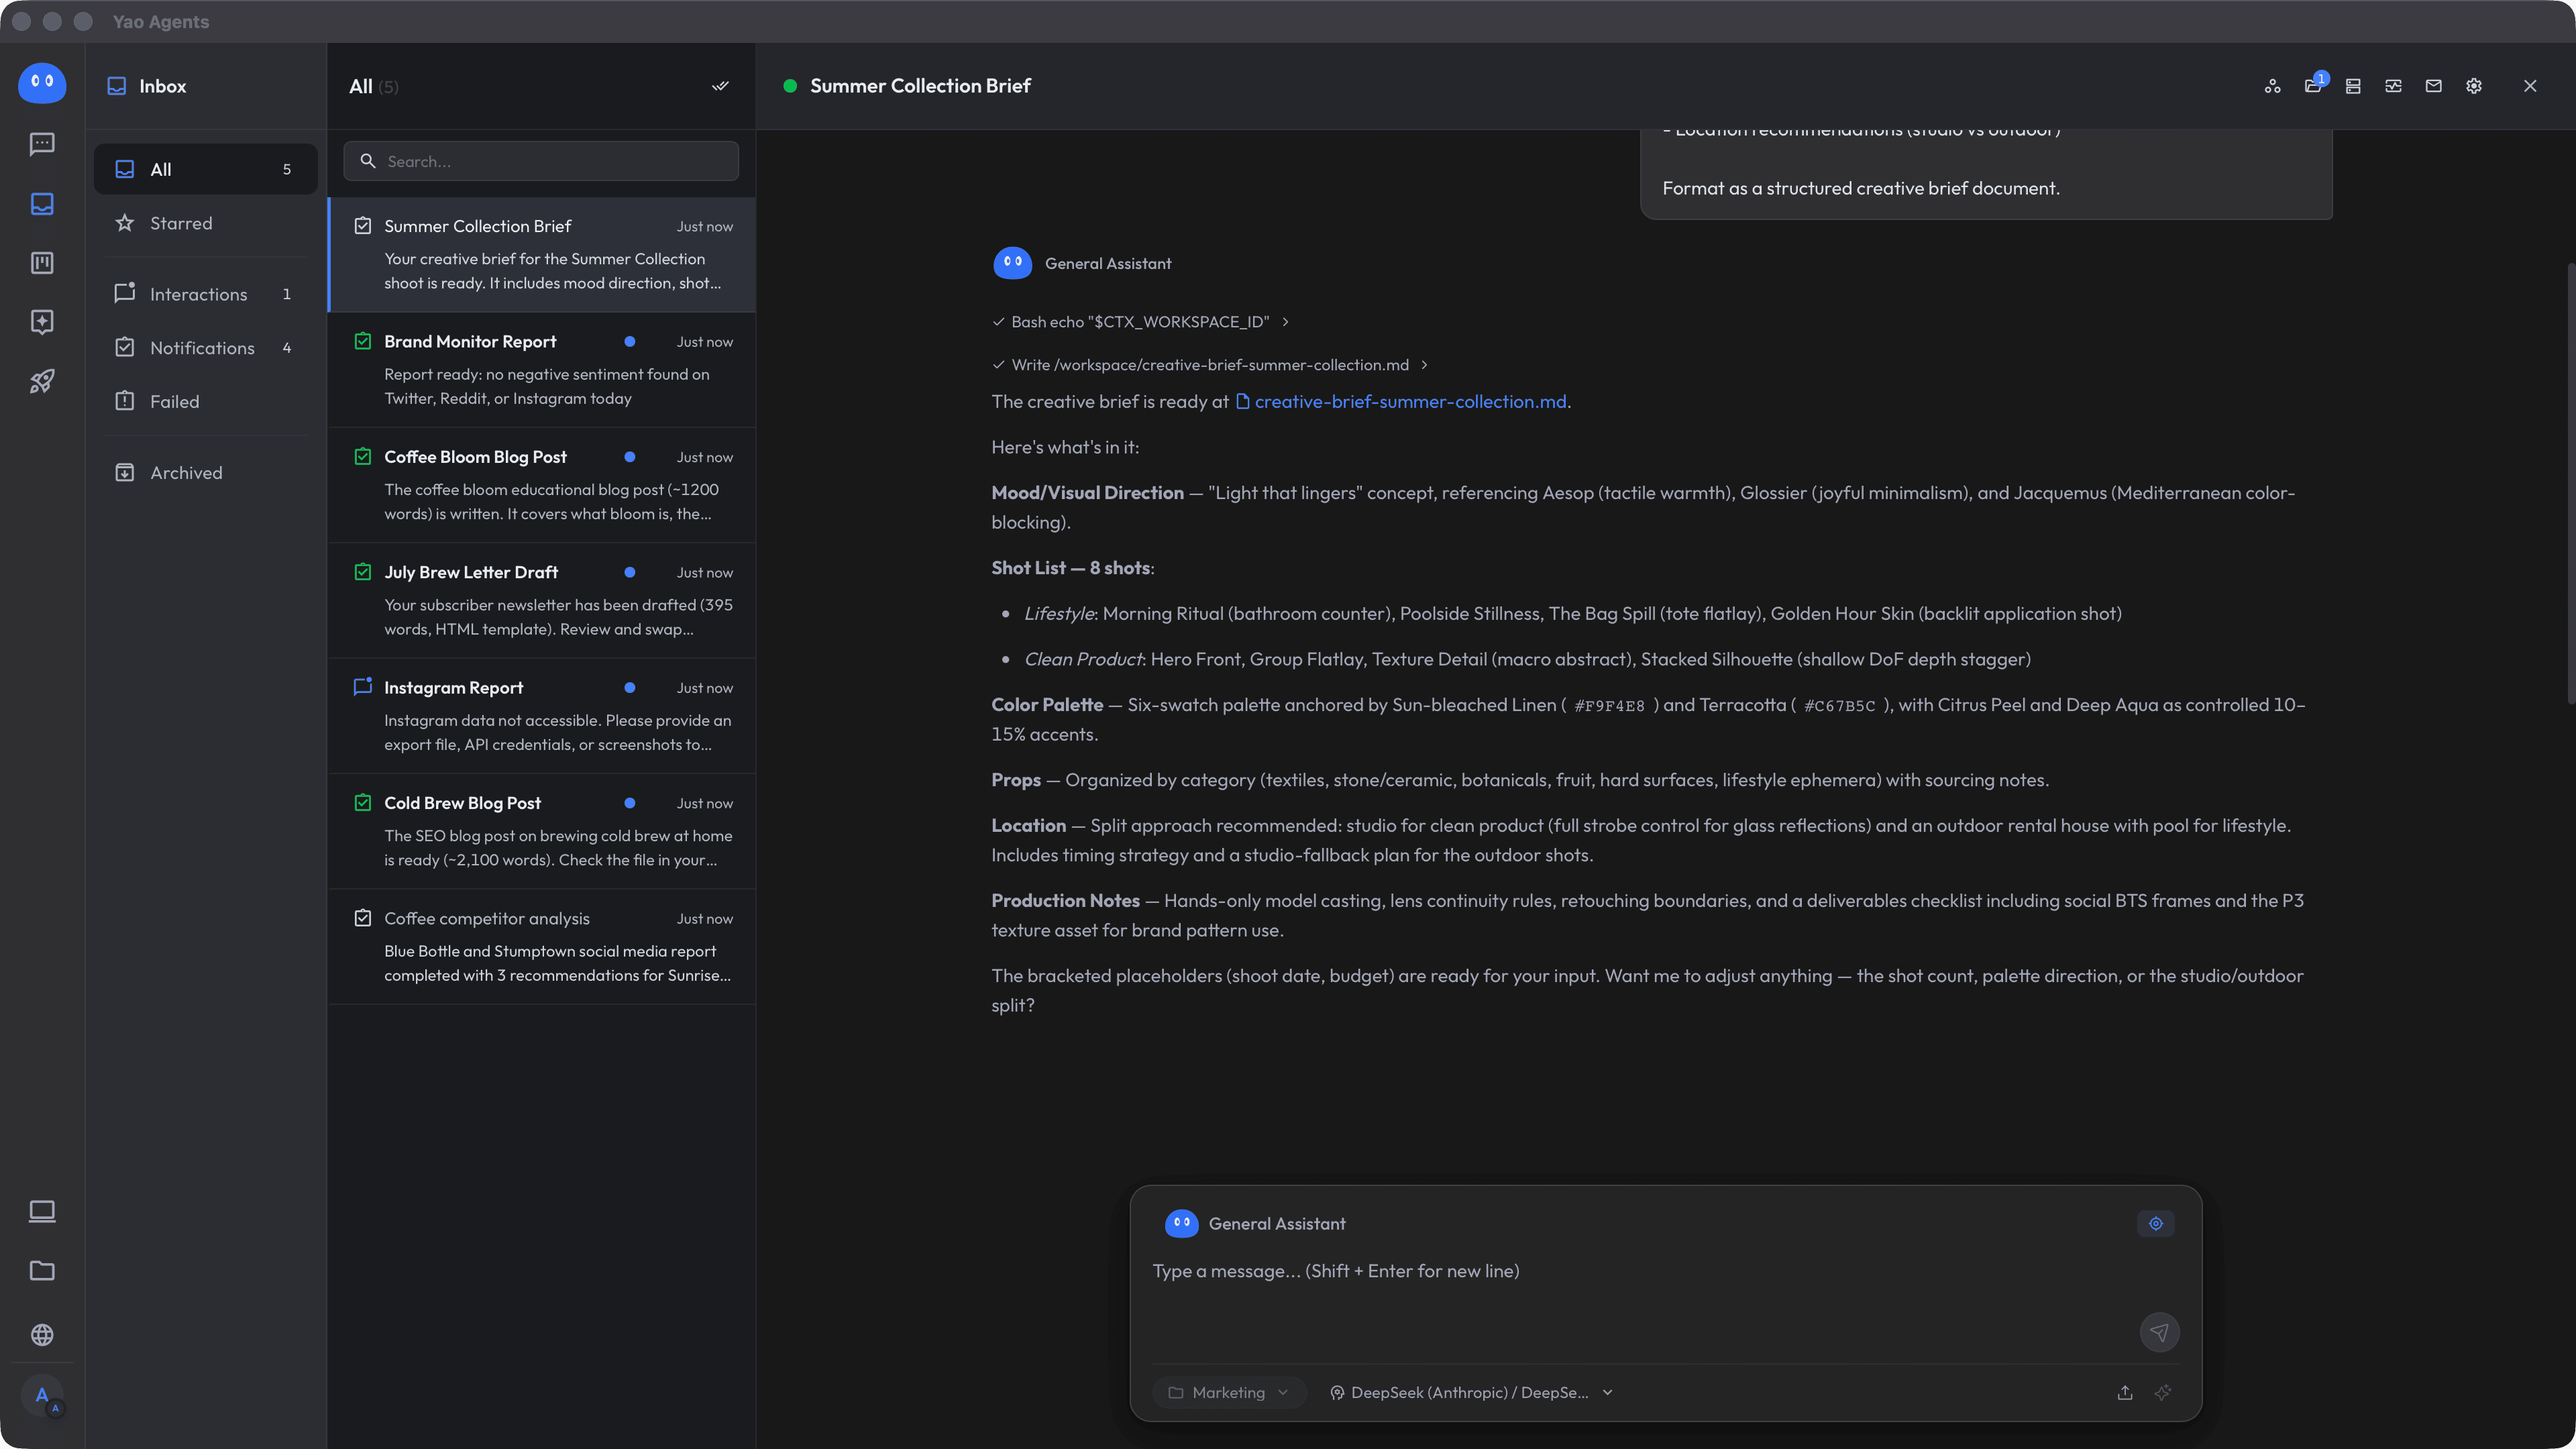Click the #C67B5C color code
2576x1449 pixels.
coord(1839,706)
